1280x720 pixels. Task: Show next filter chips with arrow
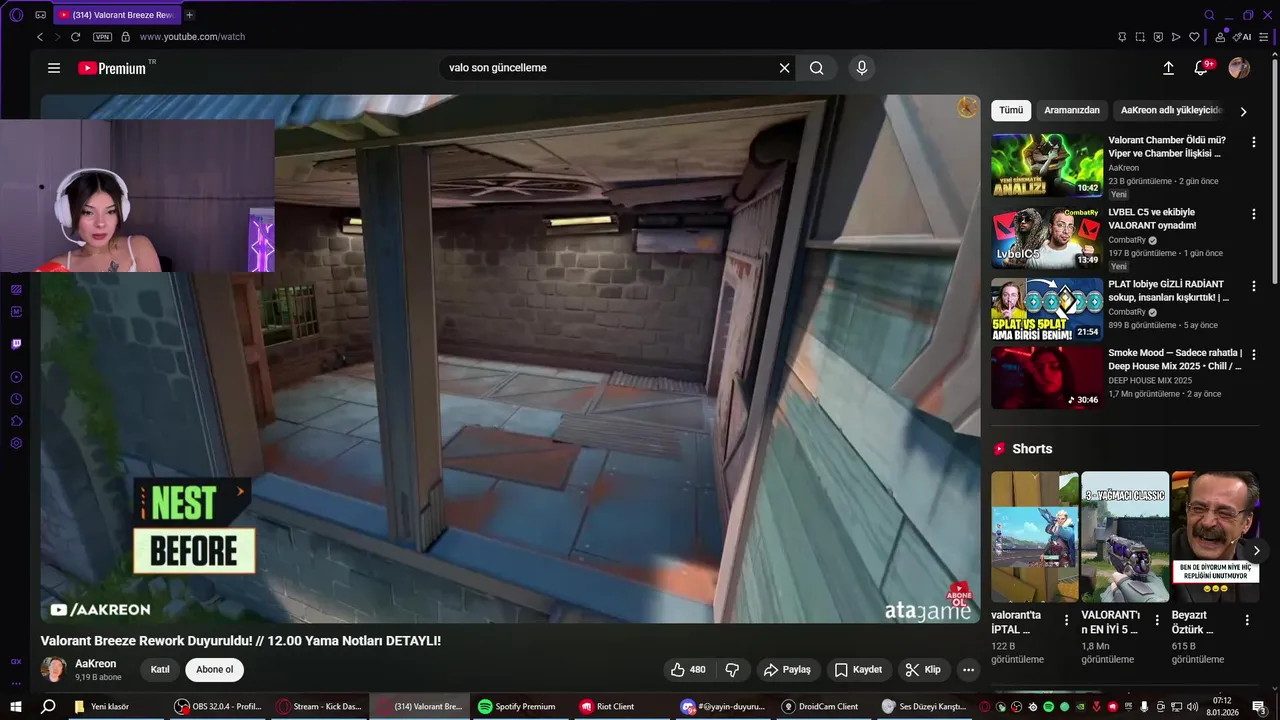pyautogui.click(x=1243, y=111)
